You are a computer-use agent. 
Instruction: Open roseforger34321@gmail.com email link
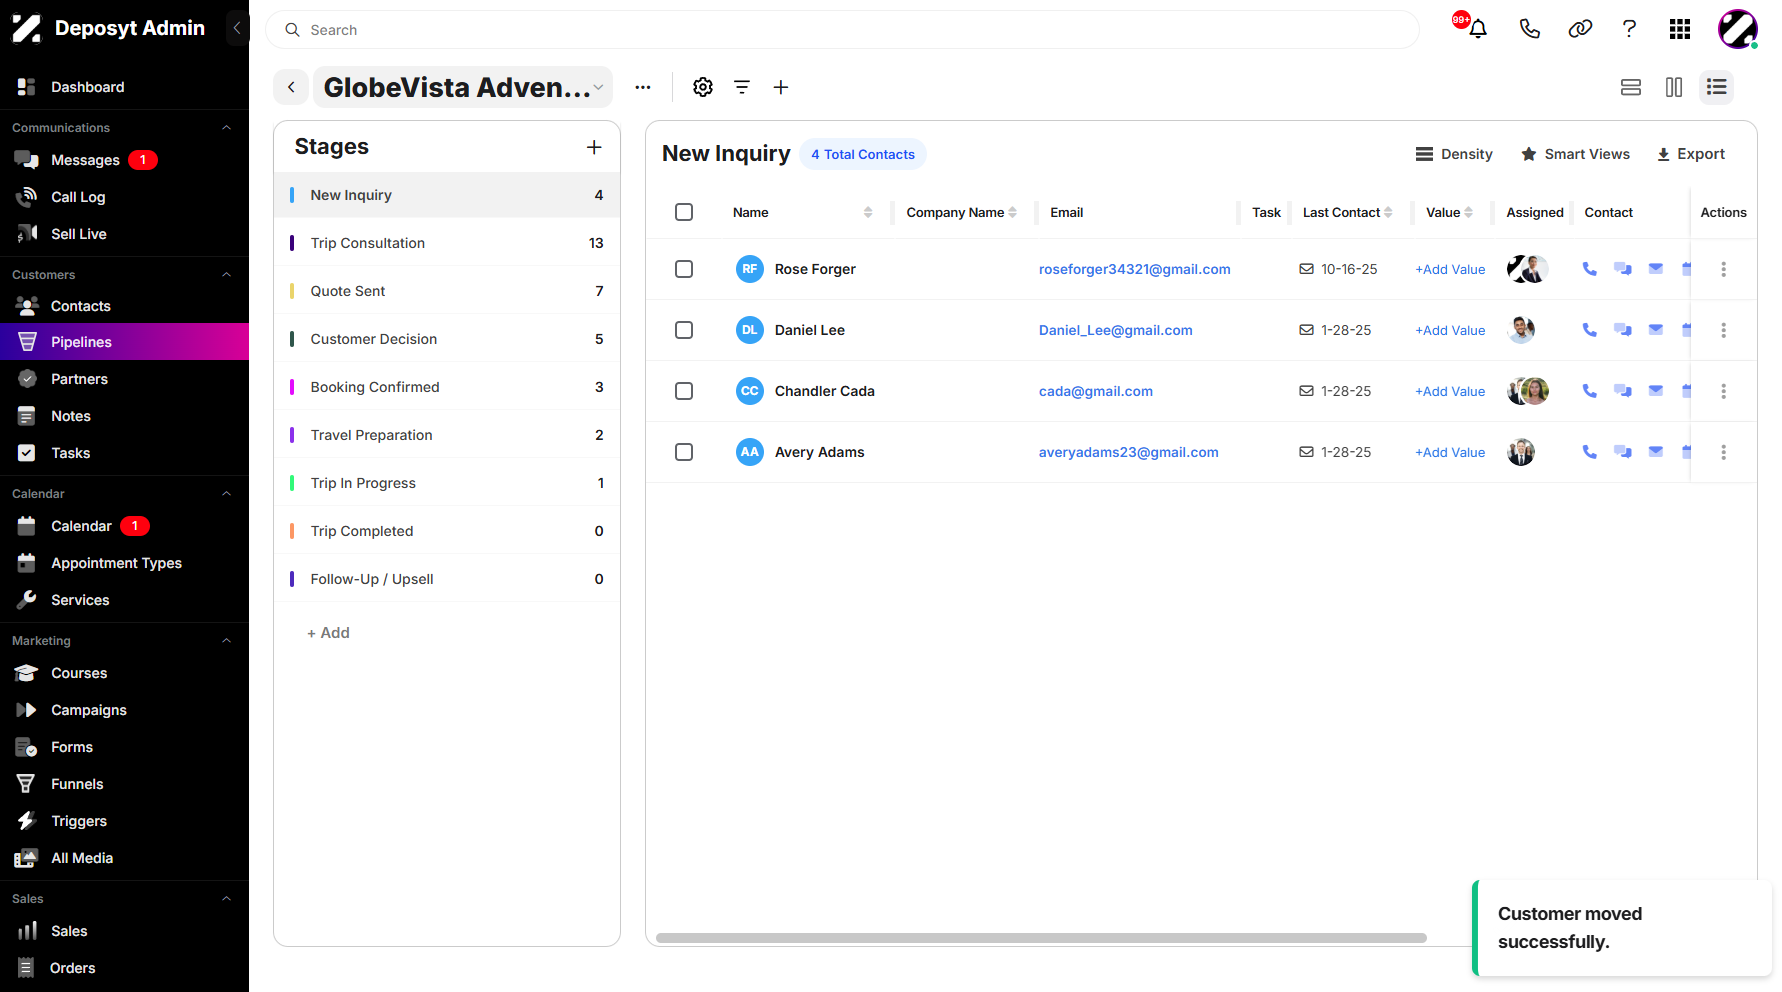1134,269
